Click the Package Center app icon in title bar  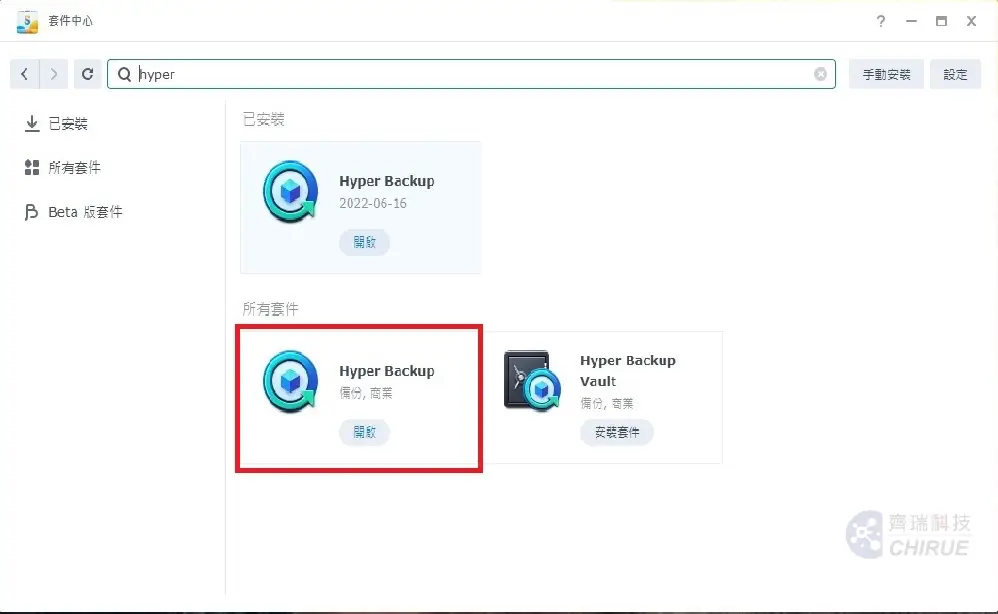[27, 21]
